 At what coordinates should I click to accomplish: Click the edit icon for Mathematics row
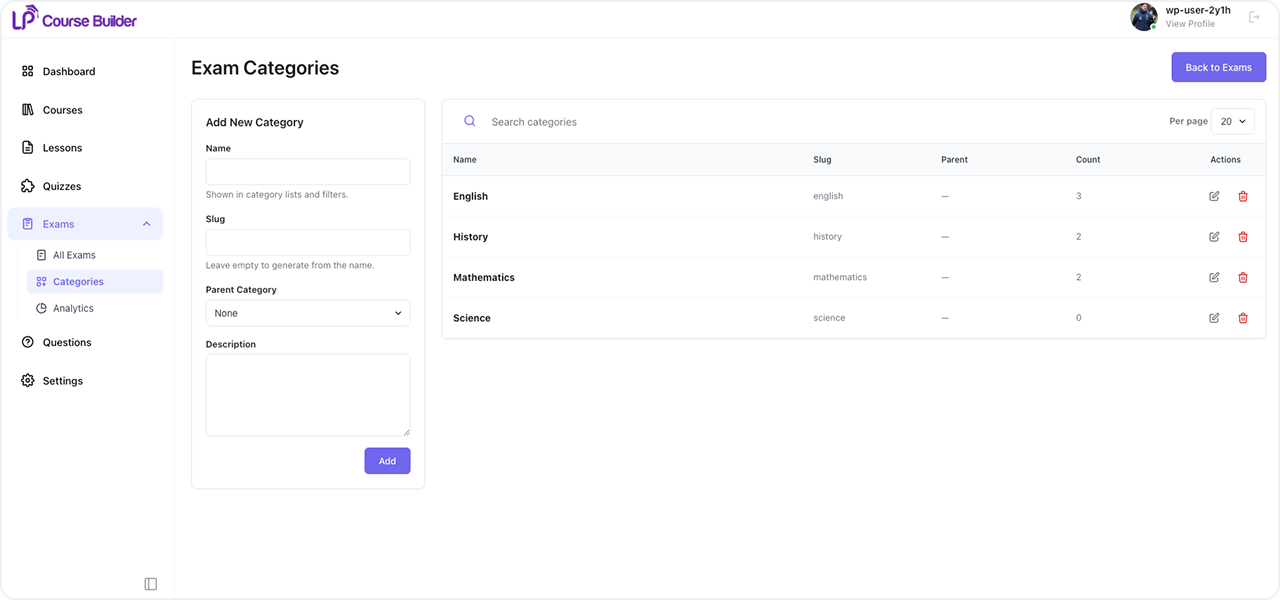pos(1214,277)
